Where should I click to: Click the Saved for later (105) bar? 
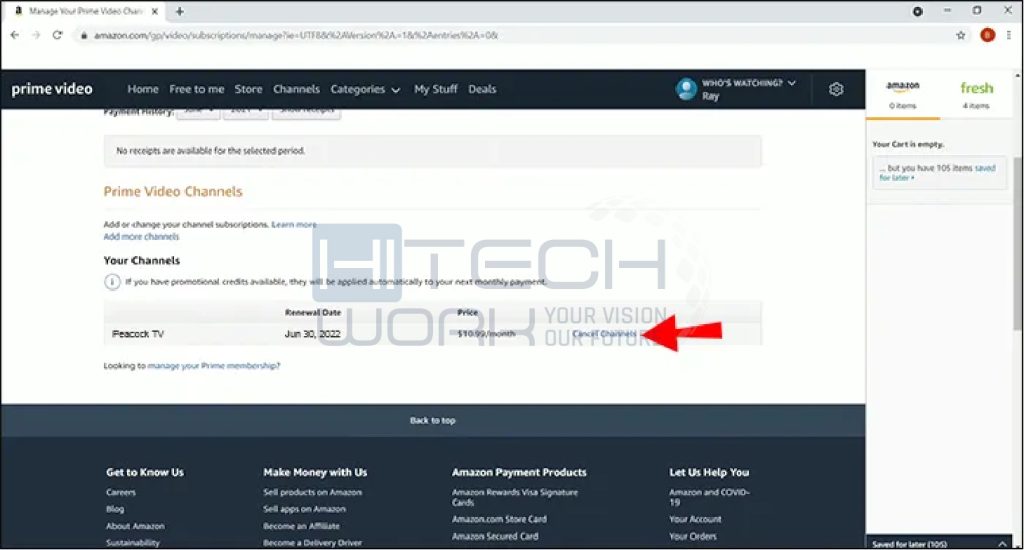click(x=939, y=543)
